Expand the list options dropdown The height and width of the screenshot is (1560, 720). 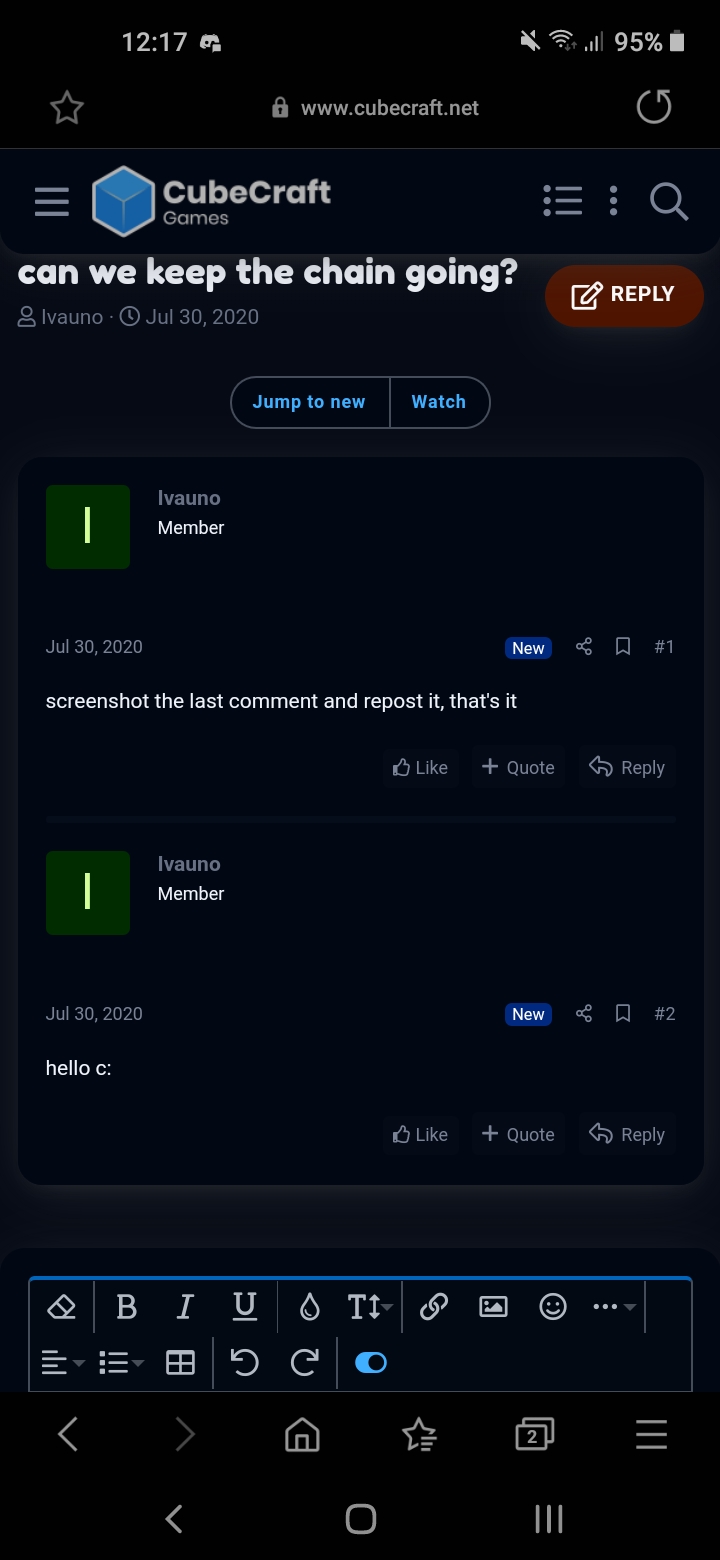pos(122,1362)
